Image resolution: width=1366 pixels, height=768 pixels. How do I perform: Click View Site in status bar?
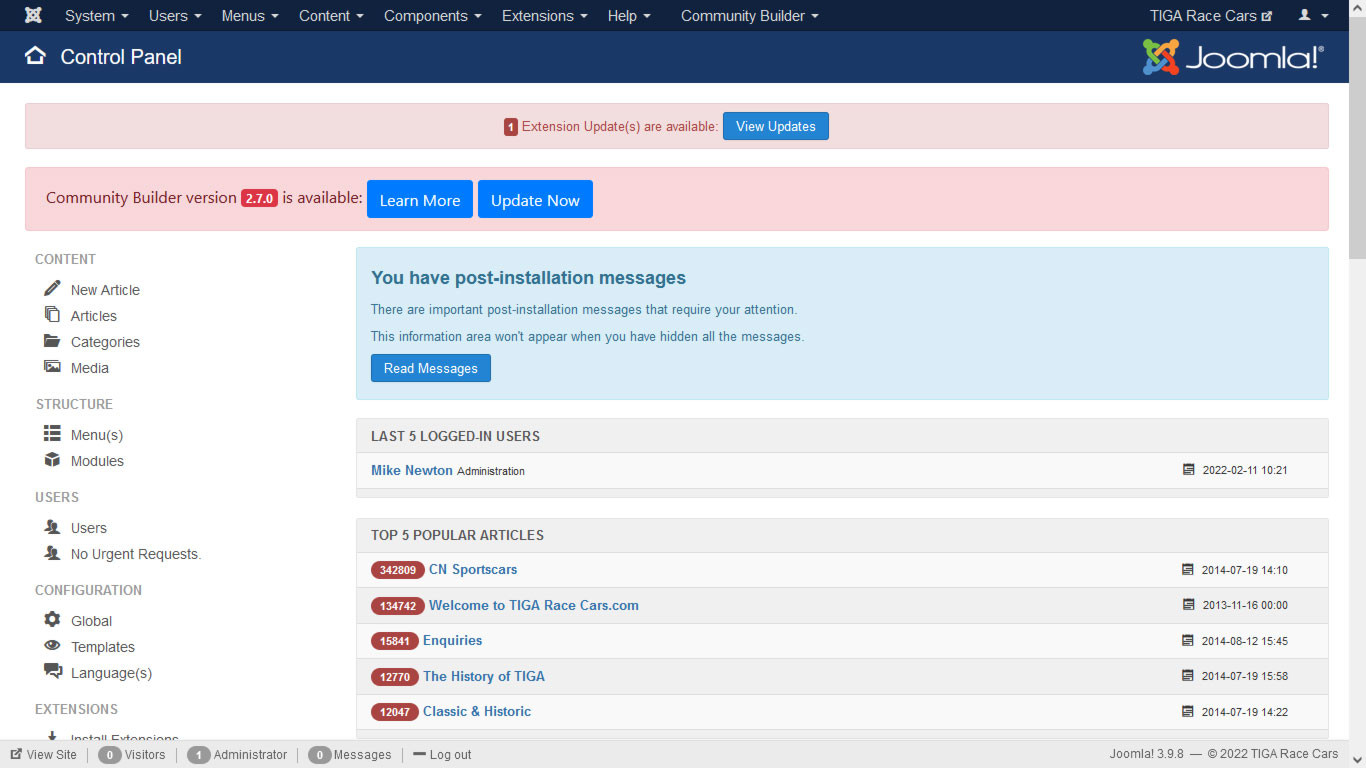44,755
